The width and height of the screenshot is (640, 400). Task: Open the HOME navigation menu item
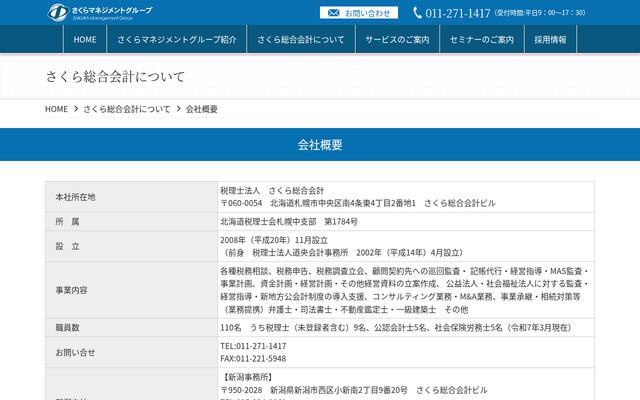pyautogui.click(x=85, y=40)
